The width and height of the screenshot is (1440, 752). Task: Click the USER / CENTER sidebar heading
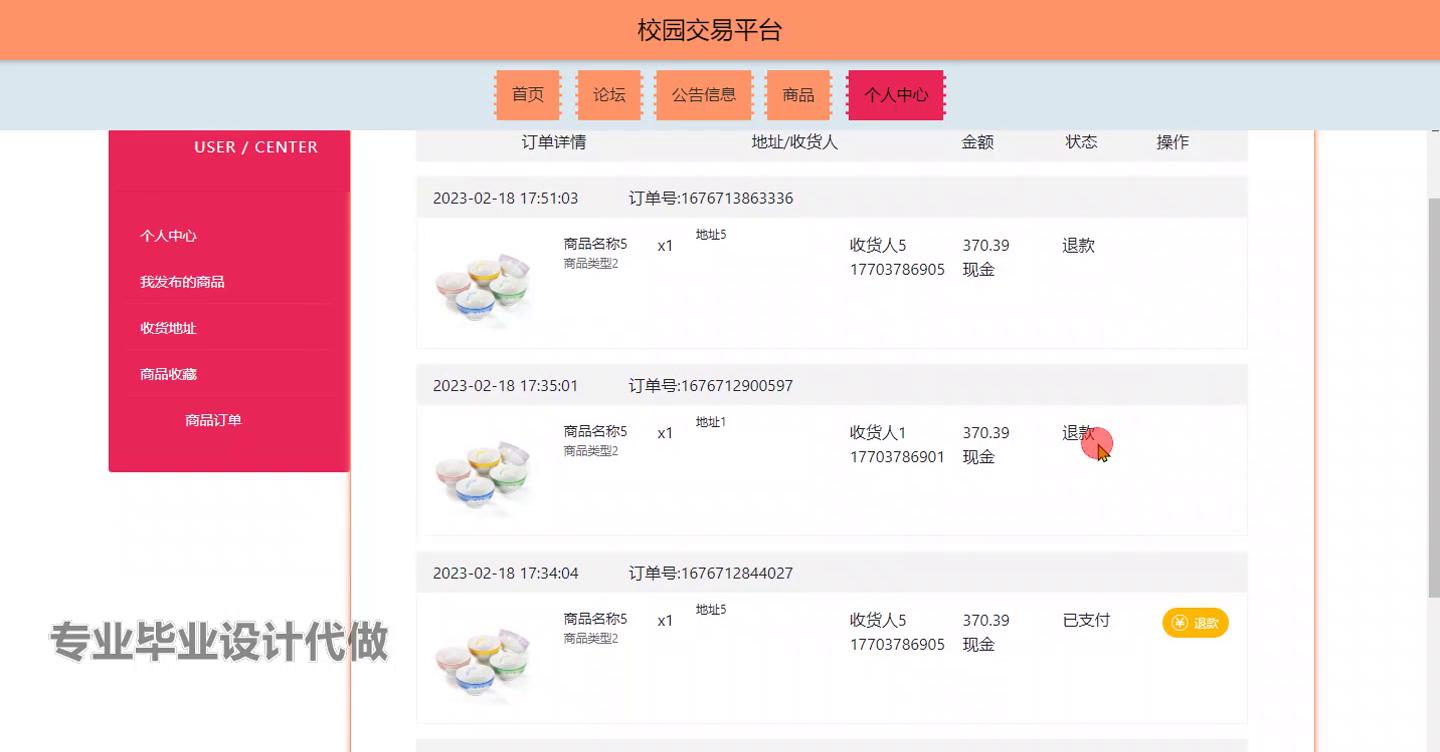(x=256, y=147)
